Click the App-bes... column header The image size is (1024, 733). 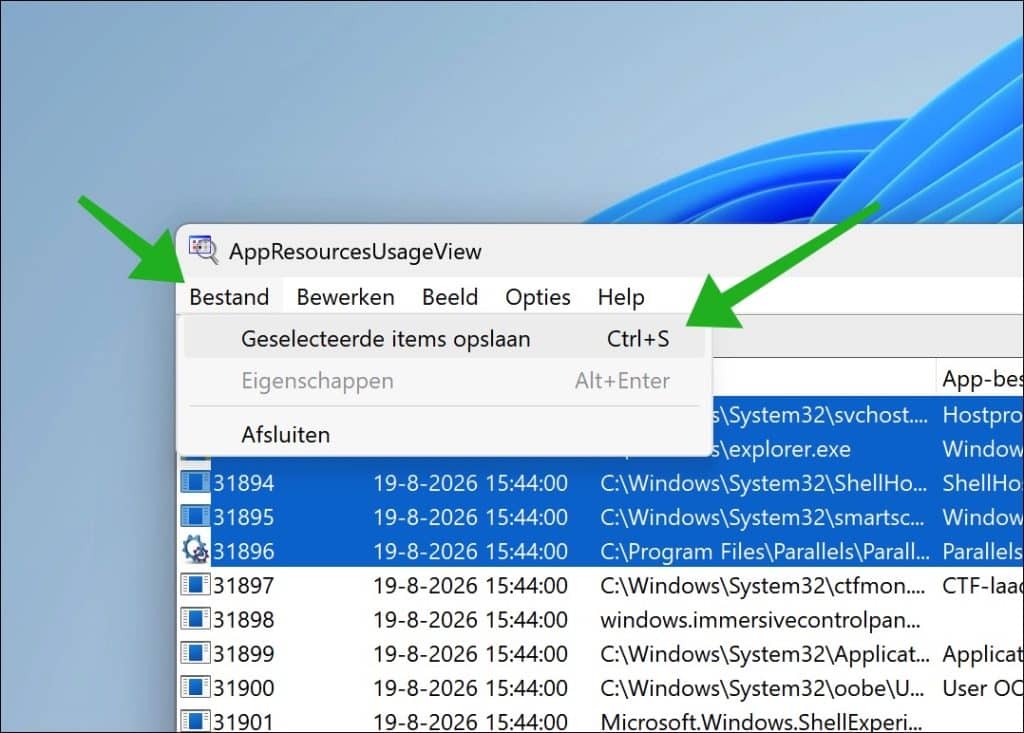[980, 378]
